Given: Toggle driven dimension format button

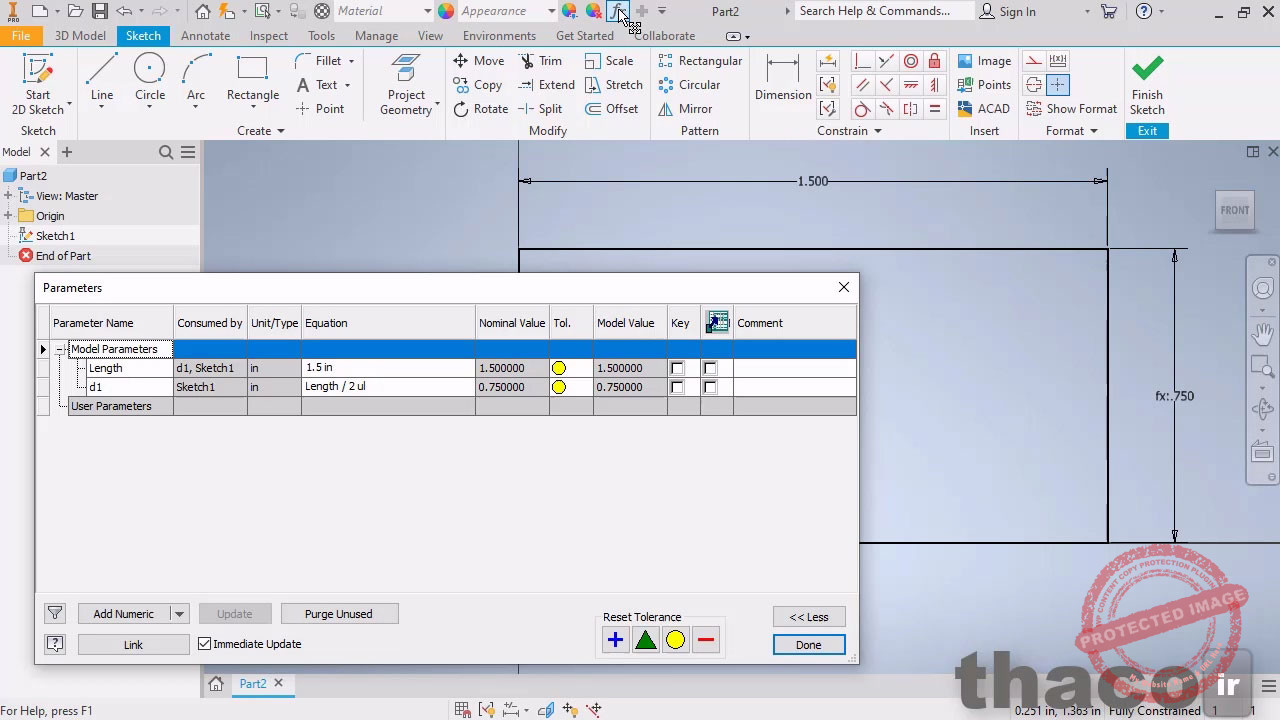Looking at the screenshot, I should (x=1057, y=61).
